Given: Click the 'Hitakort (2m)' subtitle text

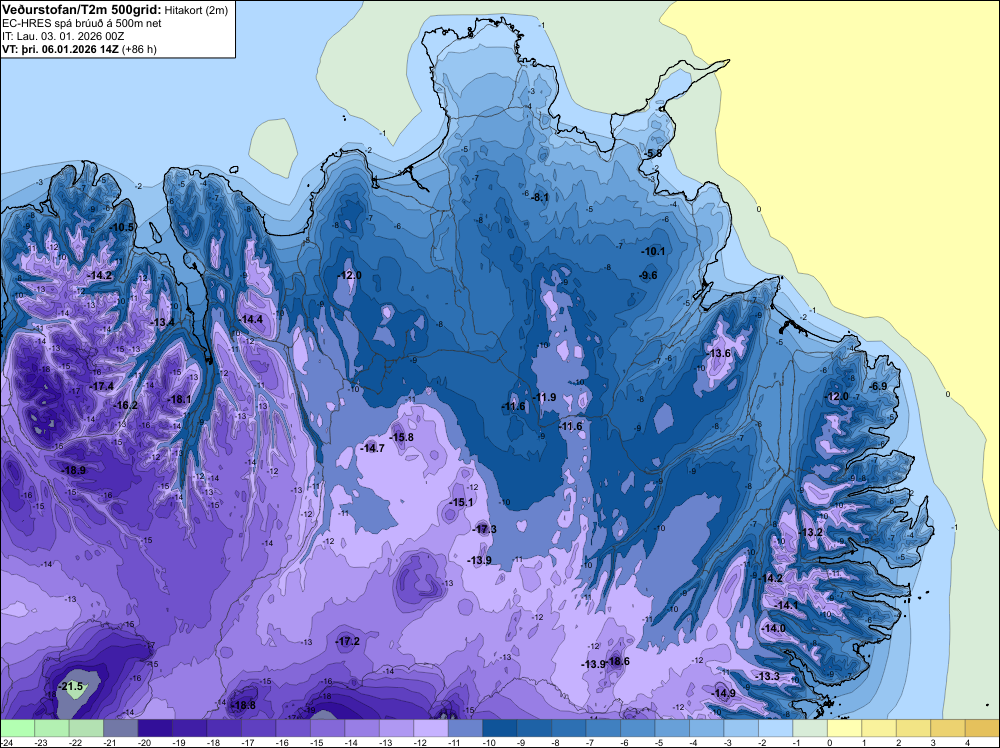Looking at the screenshot, I should click(196, 10).
